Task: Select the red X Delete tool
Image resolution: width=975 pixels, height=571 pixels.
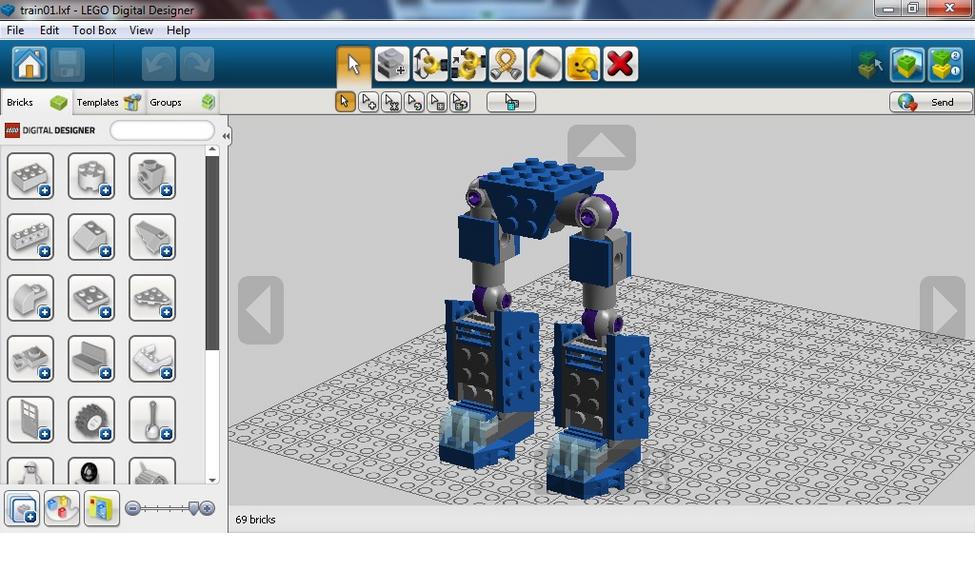Action: pyautogui.click(x=620, y=65)
